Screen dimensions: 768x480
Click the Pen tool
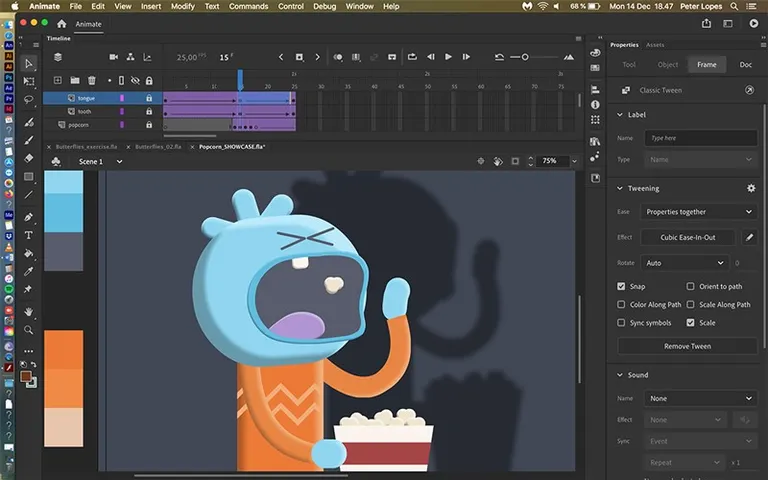(x=28, y=217)
